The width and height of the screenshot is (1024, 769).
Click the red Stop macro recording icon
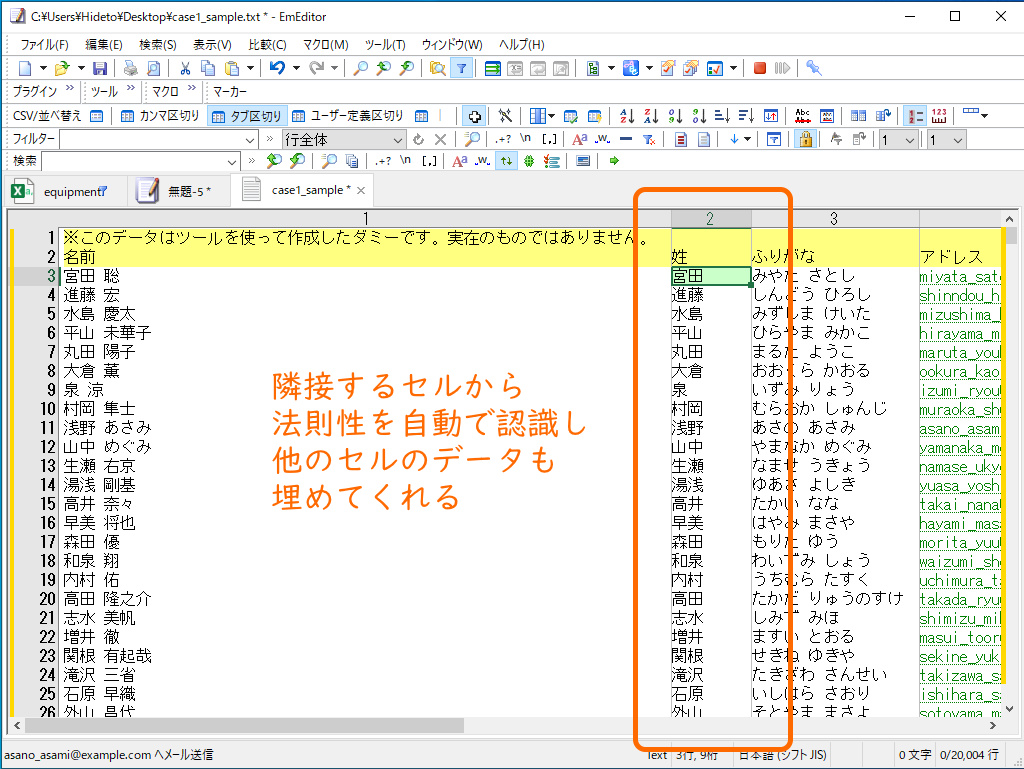760,68
